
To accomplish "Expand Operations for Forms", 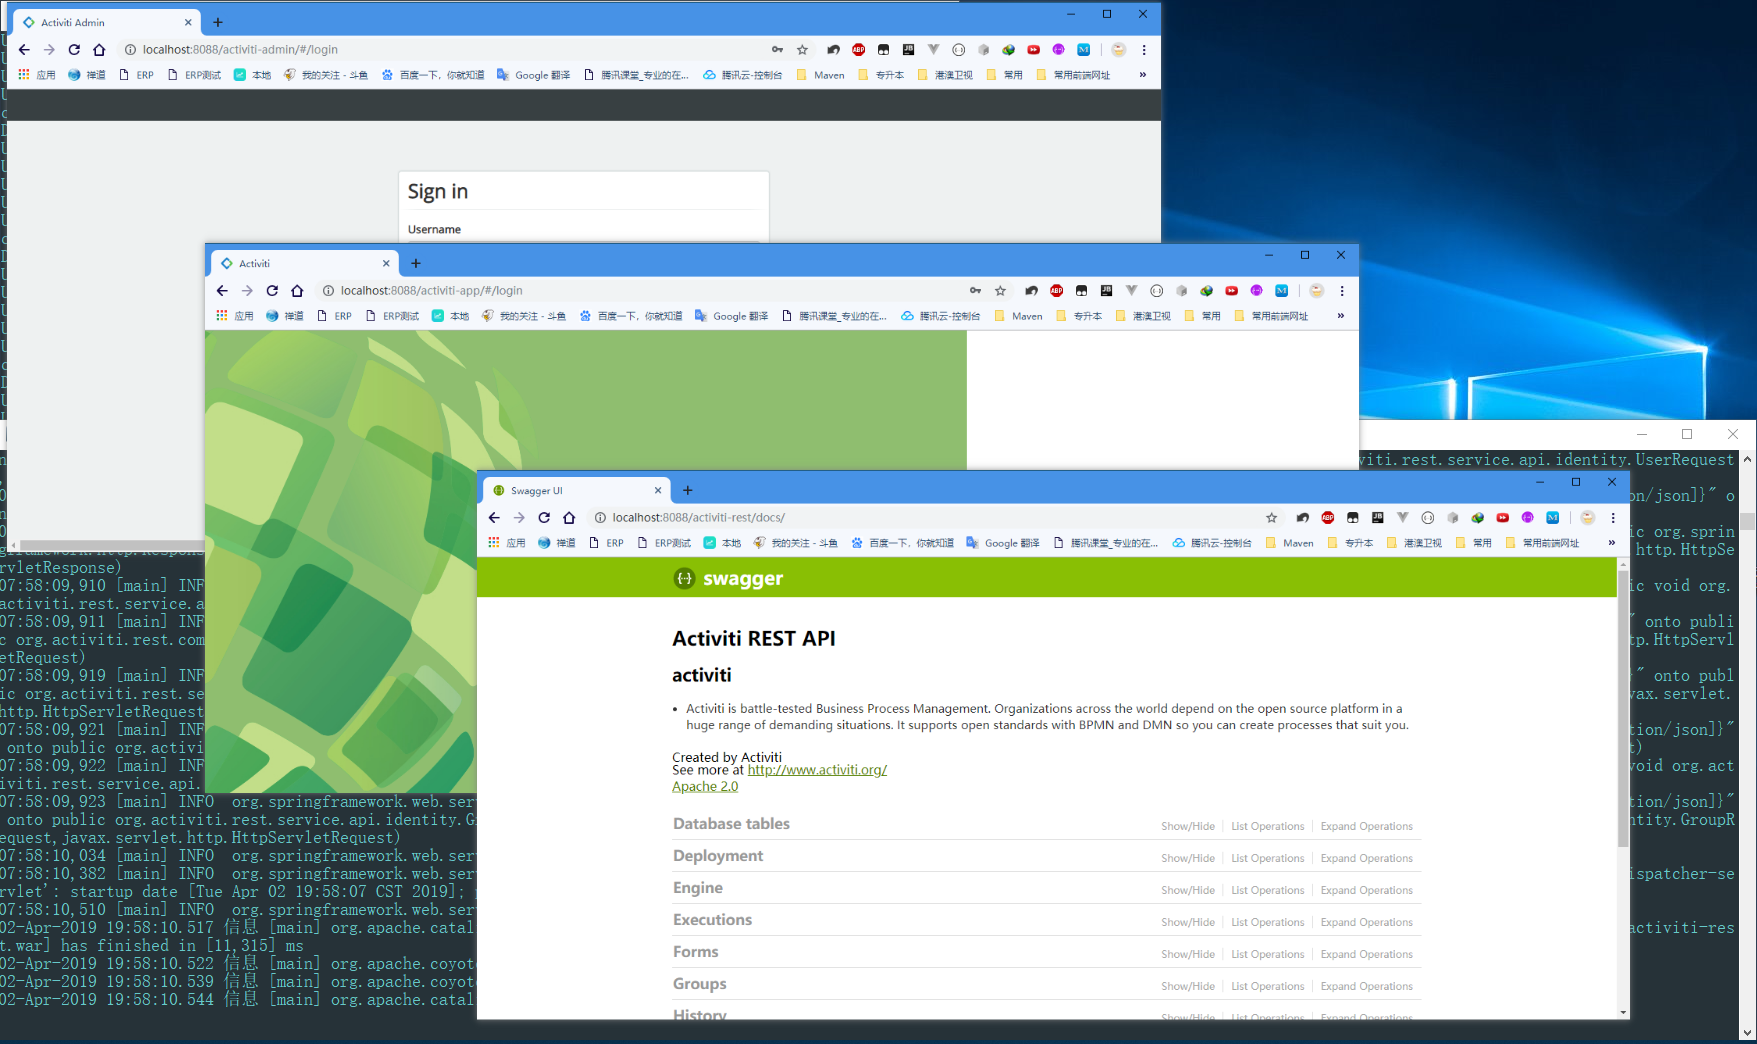I will click(x=1367, y=954).
